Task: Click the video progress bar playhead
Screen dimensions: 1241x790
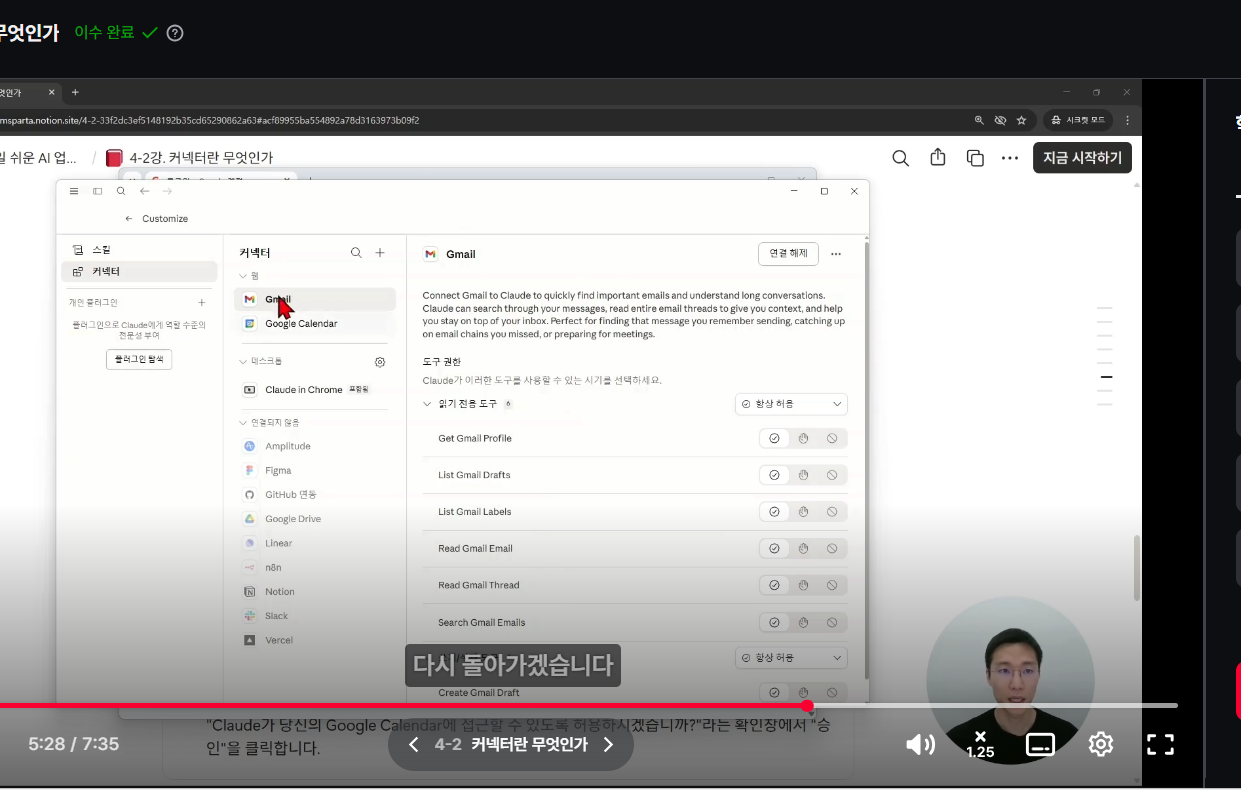Action: (807, 706)
